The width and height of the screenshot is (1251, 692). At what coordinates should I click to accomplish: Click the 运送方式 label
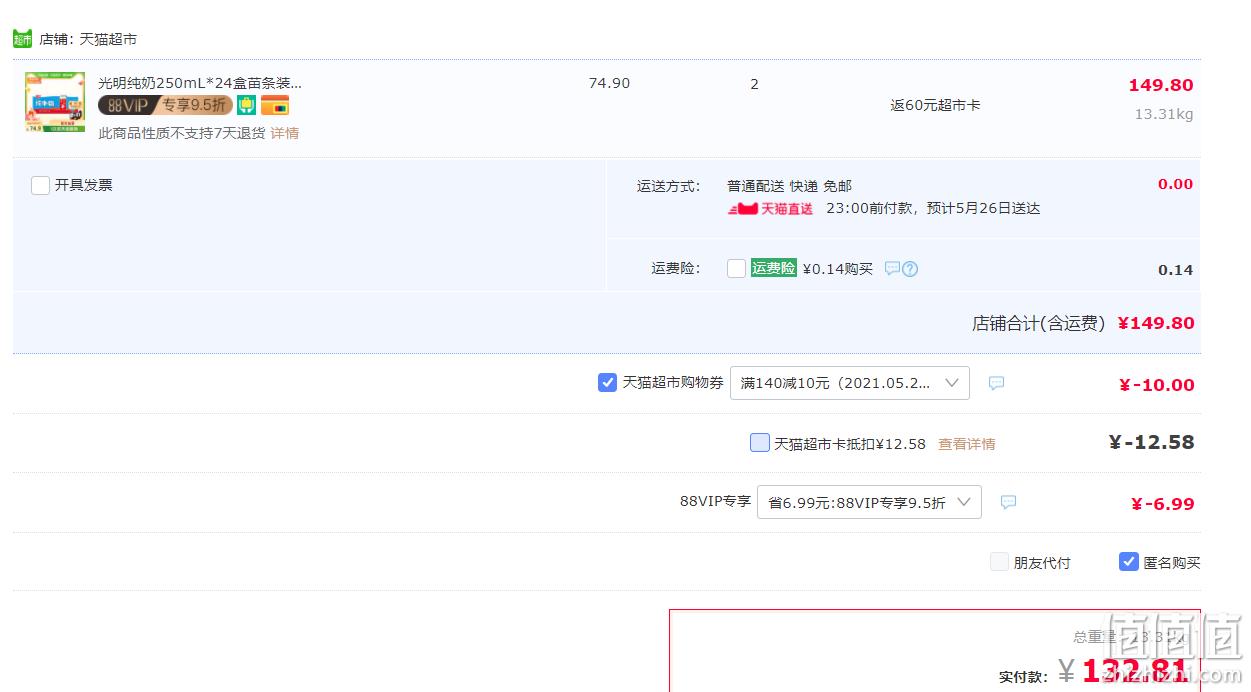click(669, 186)
